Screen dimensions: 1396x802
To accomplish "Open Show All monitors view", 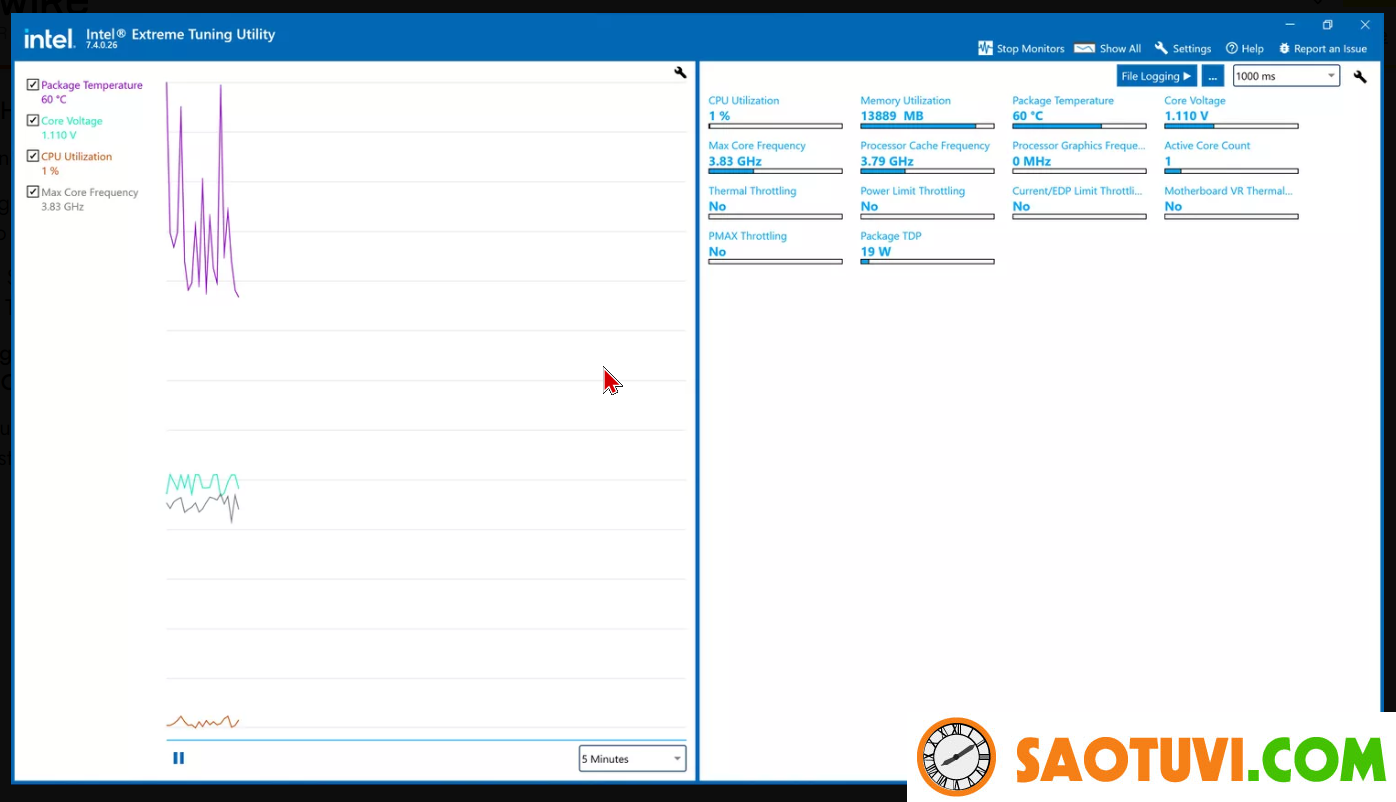I will 1107,48.
